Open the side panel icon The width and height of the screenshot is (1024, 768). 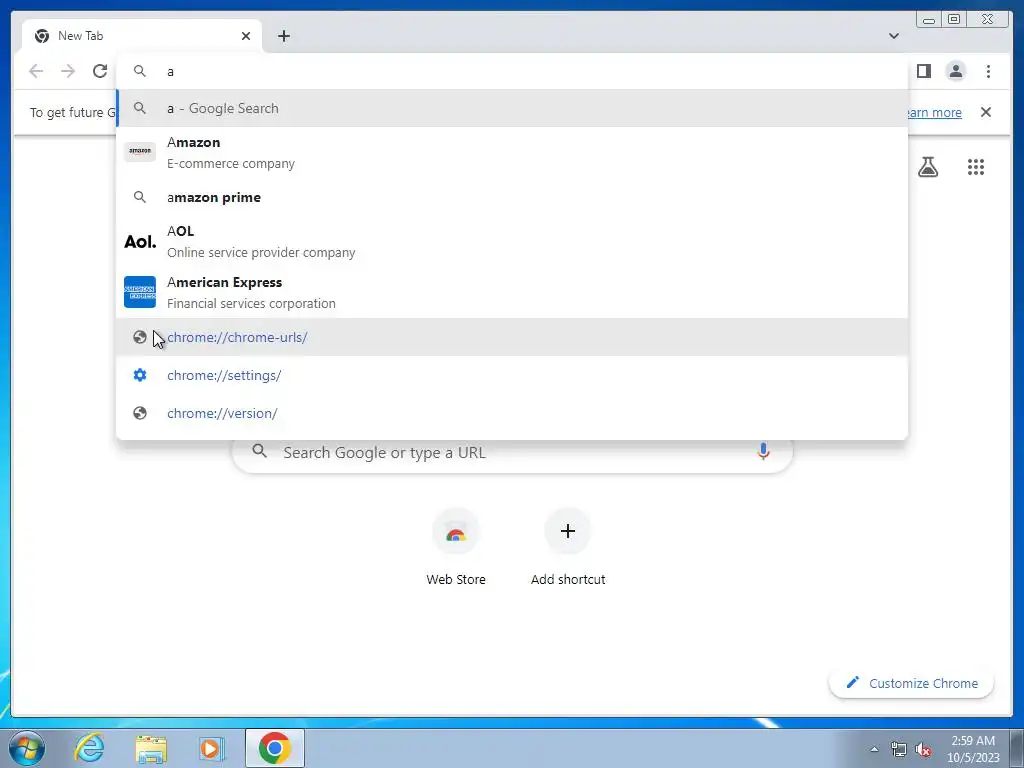click(x=923, y=71)
